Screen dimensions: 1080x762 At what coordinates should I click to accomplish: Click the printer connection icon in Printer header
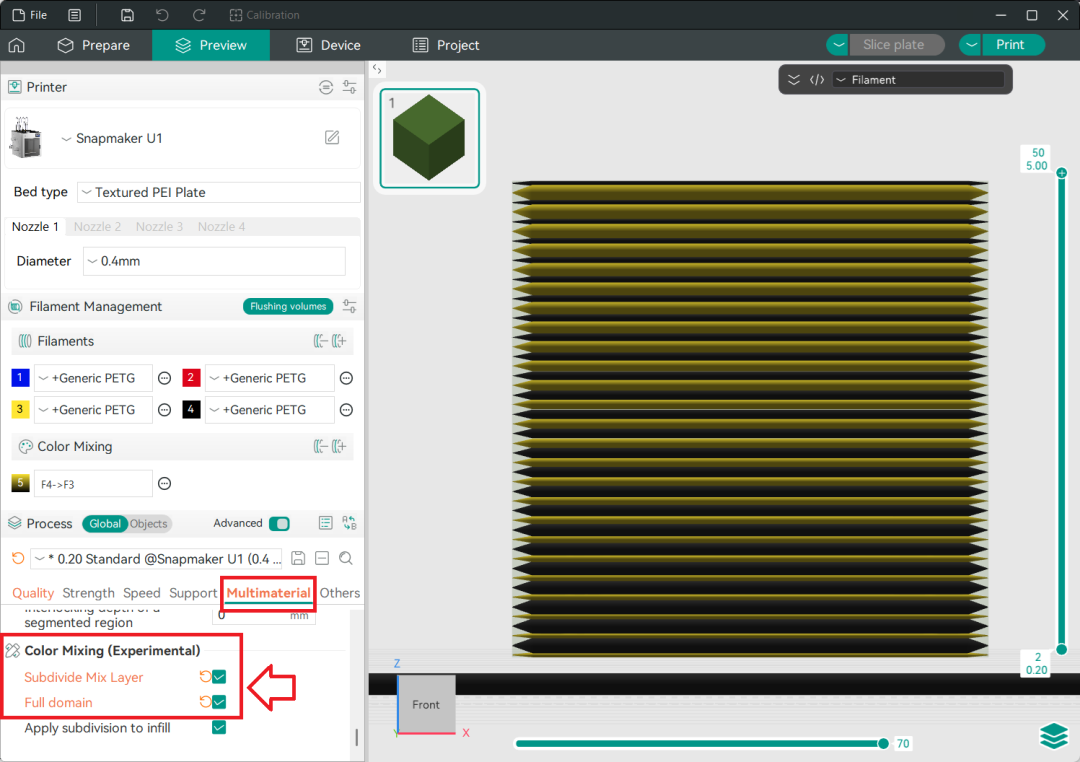(326, 87)
